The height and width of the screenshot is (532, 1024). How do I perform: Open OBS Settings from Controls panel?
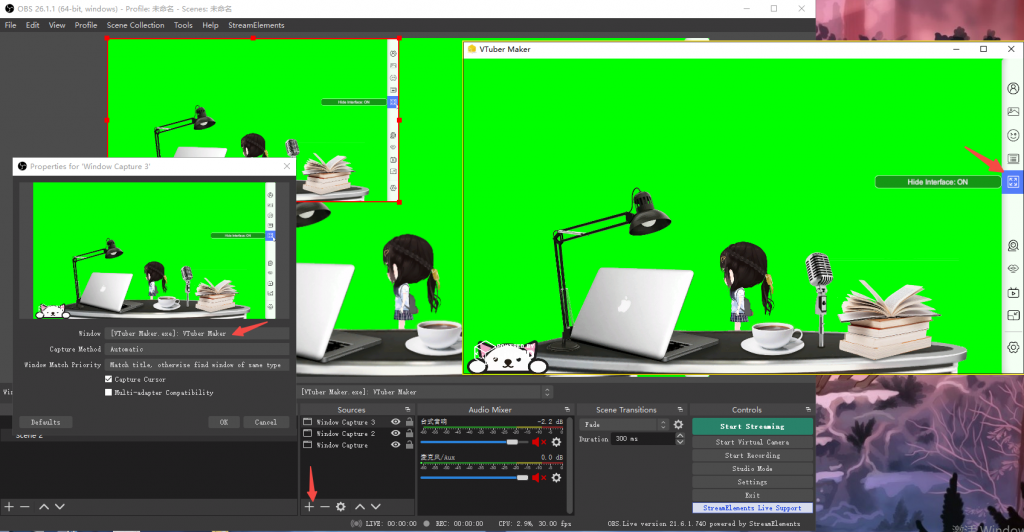point(752,482)
